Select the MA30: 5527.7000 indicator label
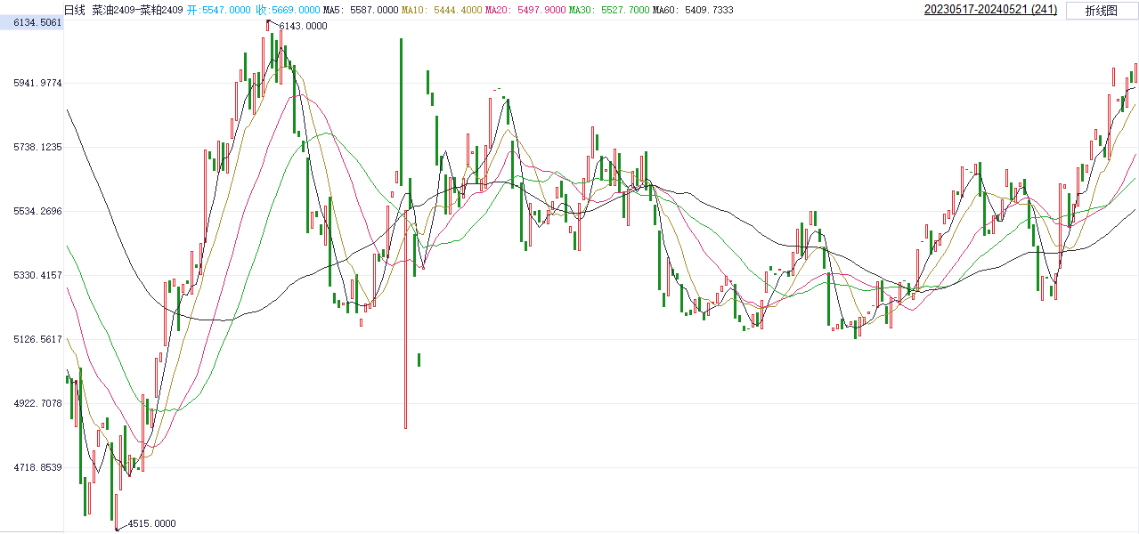1139x534 pixels. coord(607,10)
